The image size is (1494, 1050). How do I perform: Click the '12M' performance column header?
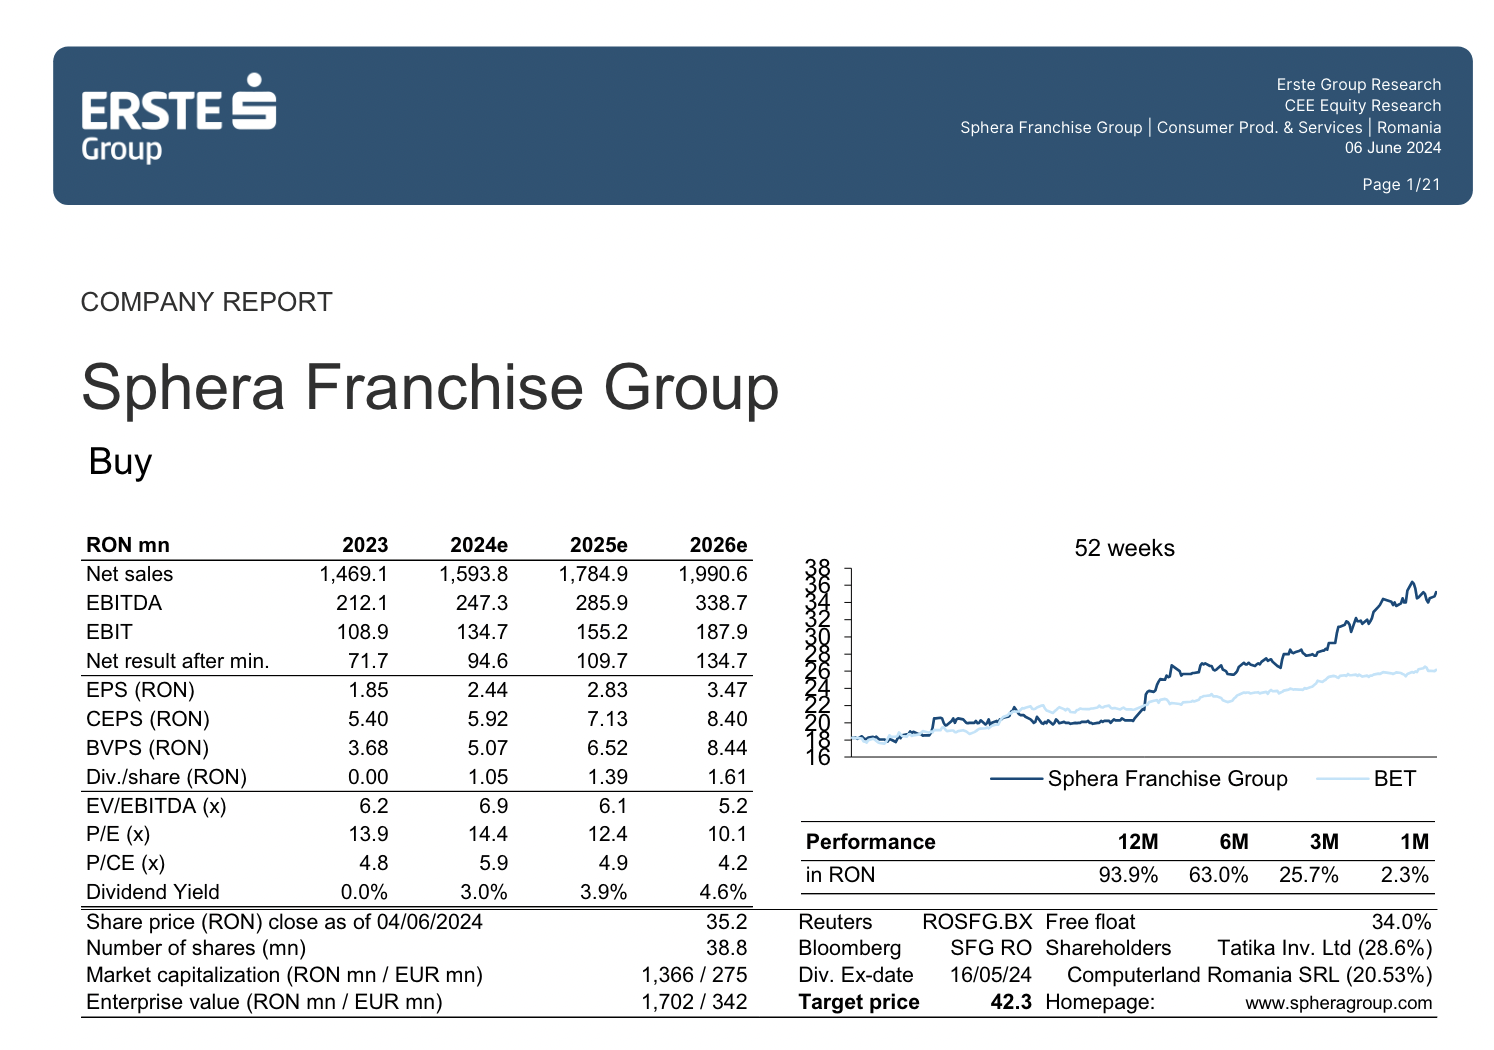1138,842
